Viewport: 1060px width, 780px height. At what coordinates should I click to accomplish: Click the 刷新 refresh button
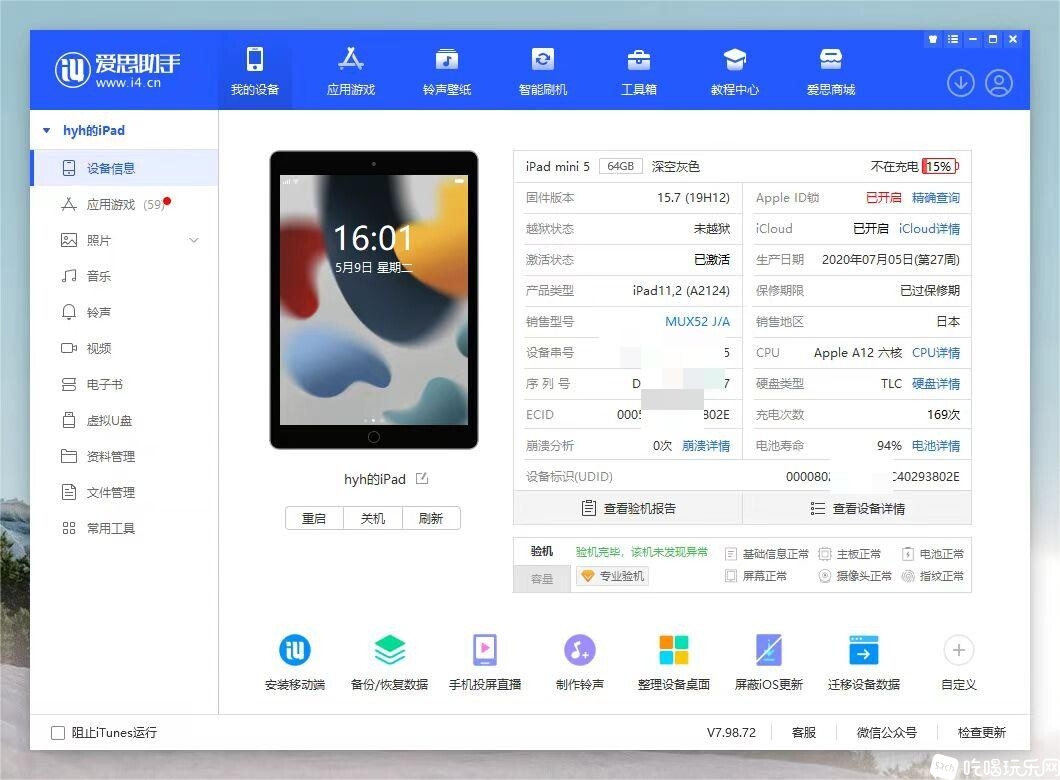431,518
